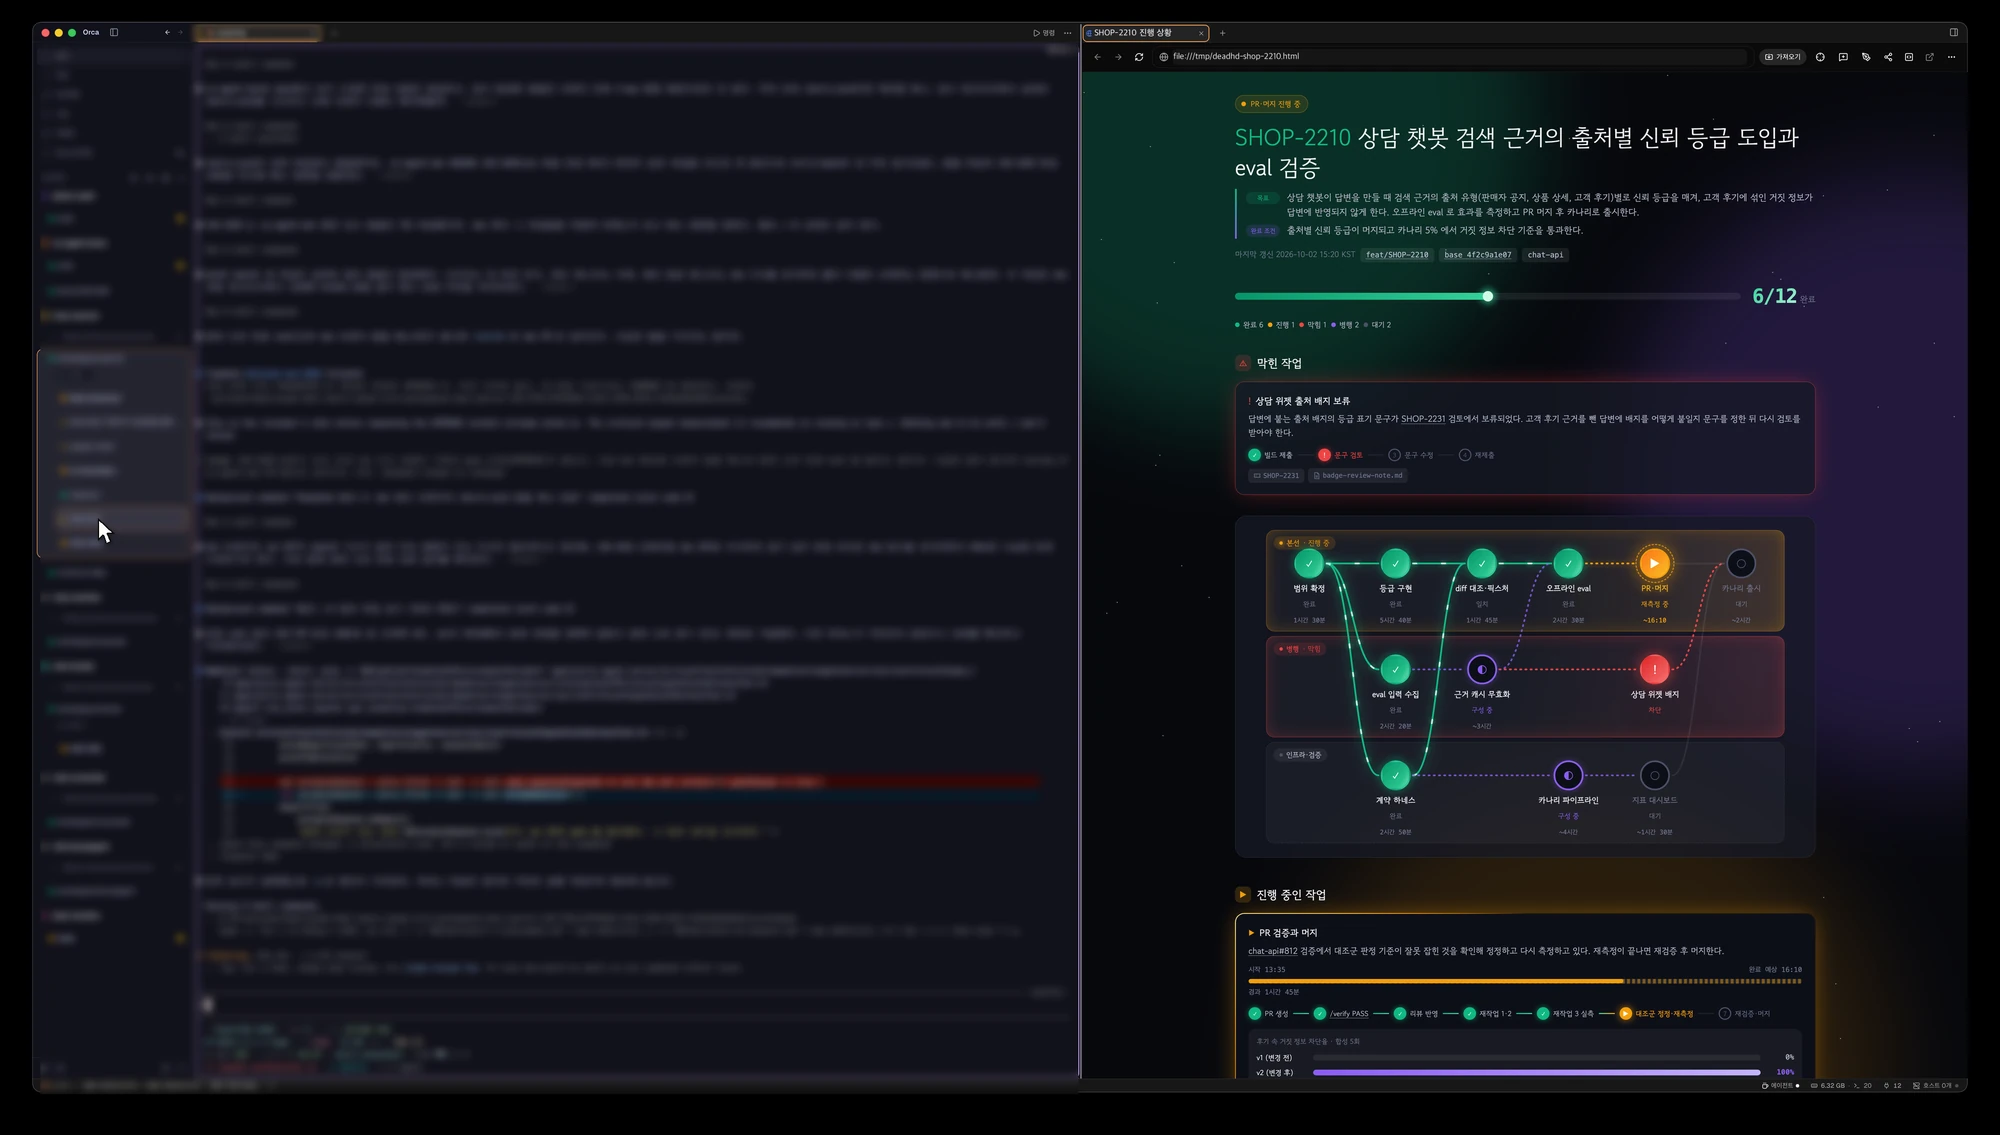Viewport: 2000px width, 1135px height.
Task: Go back with Orca's left arrow
Action: click(x=167, y=32)
